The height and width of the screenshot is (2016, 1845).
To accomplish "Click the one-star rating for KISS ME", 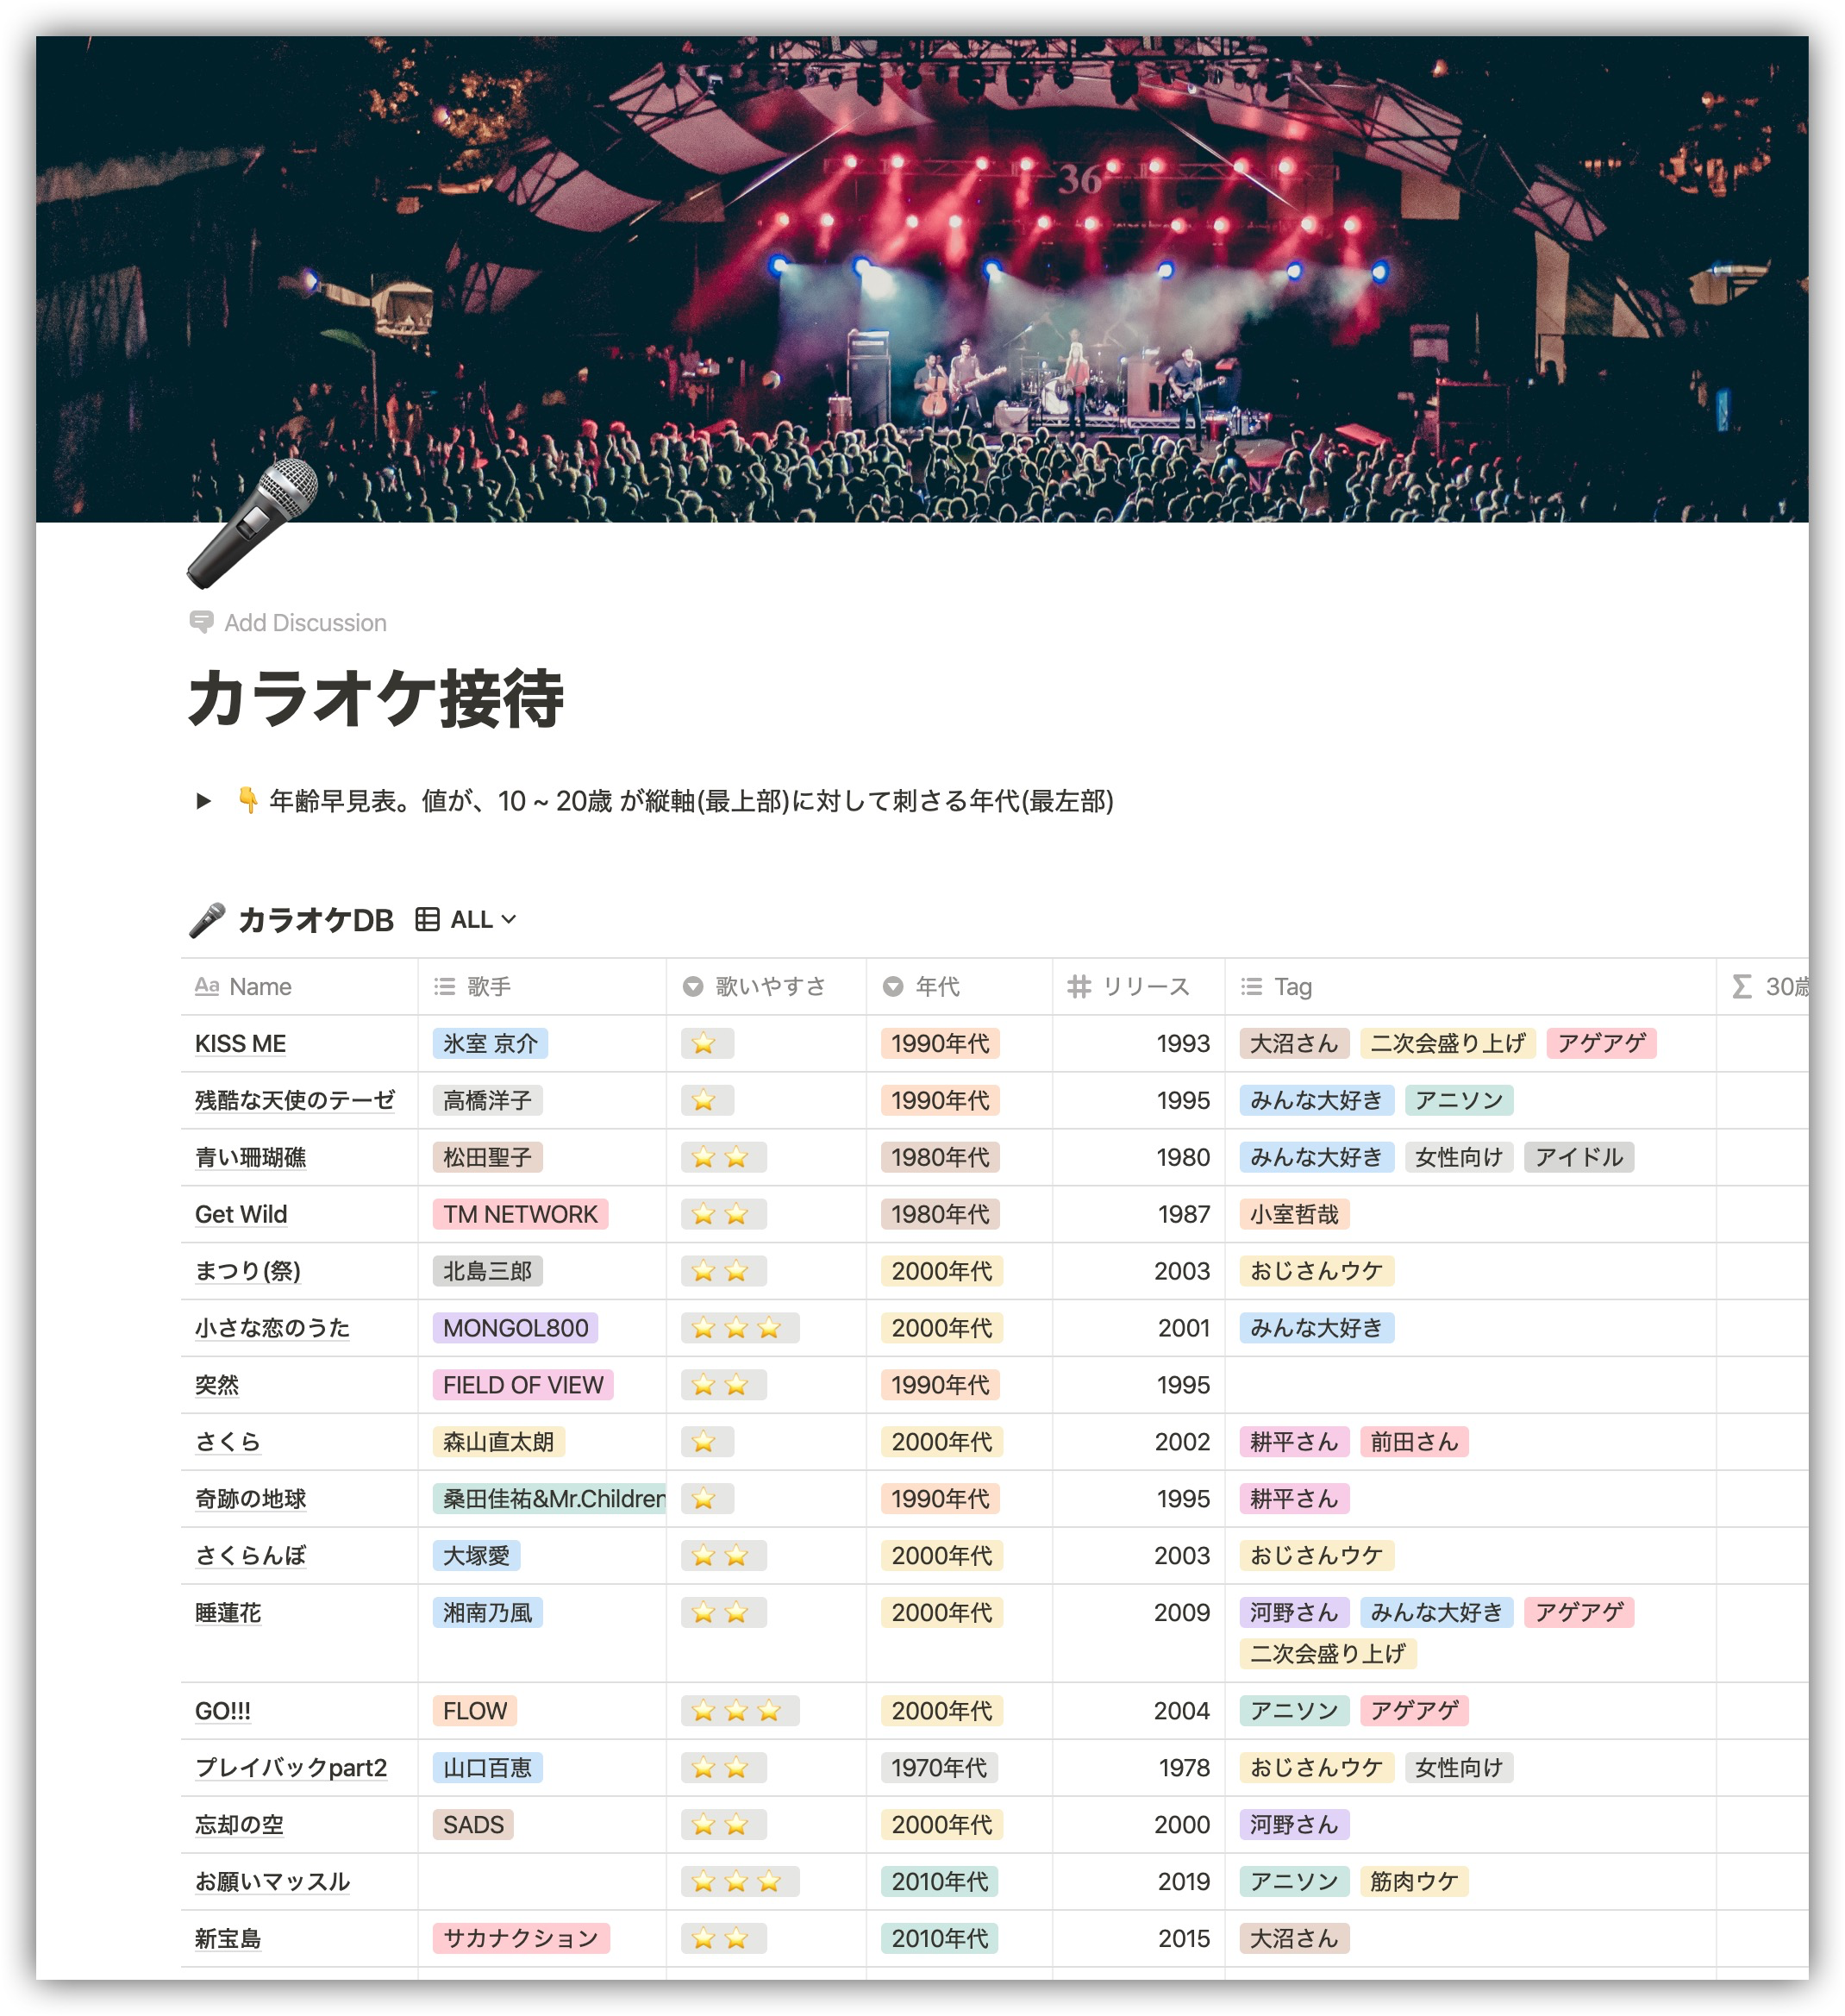I will tap(707, 1043).
